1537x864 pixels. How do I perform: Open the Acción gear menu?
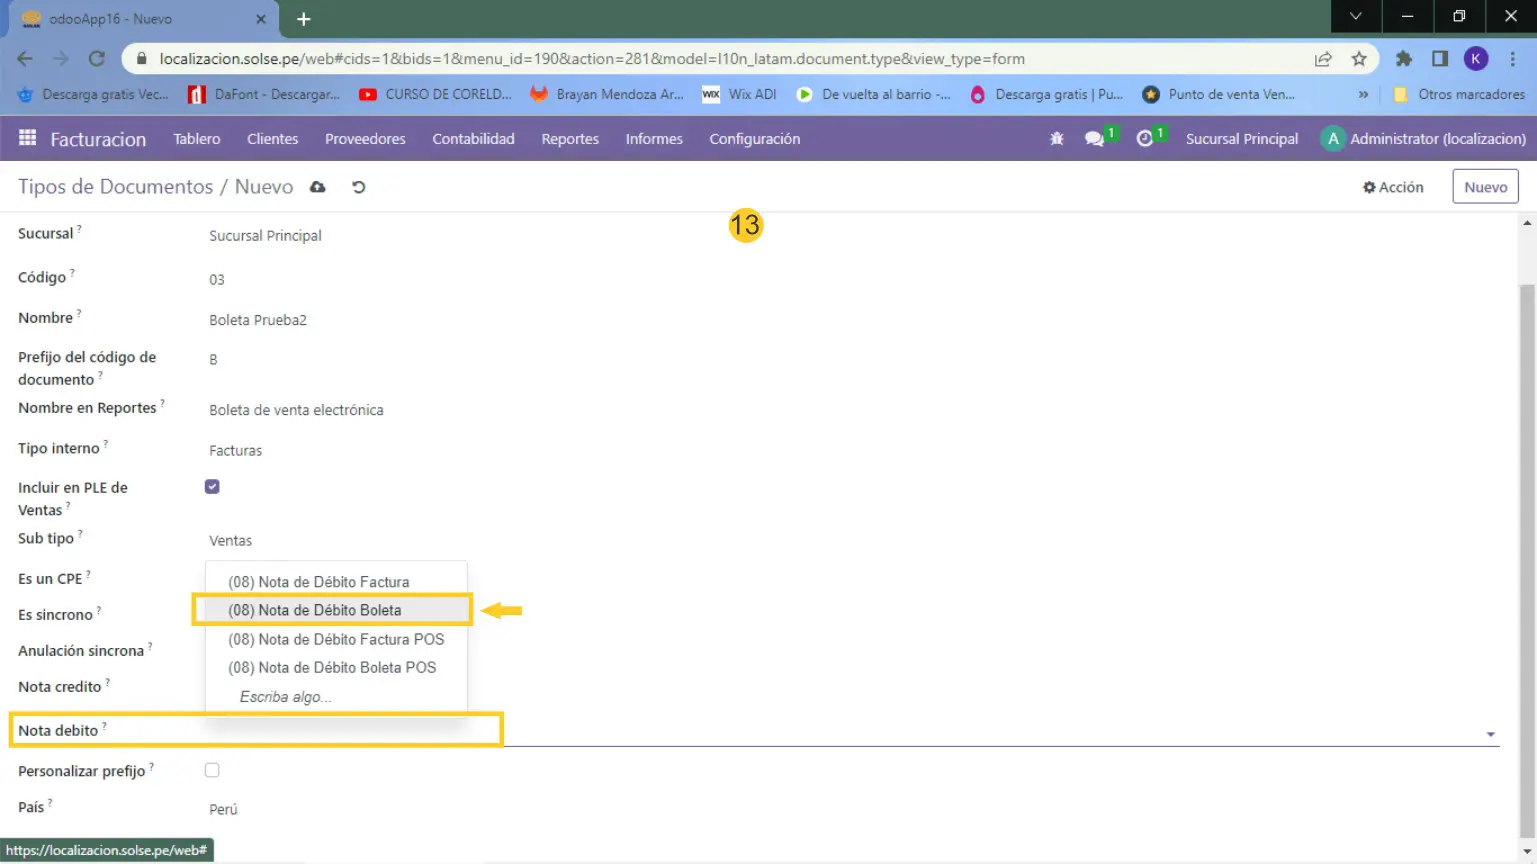coord(1393,187)
